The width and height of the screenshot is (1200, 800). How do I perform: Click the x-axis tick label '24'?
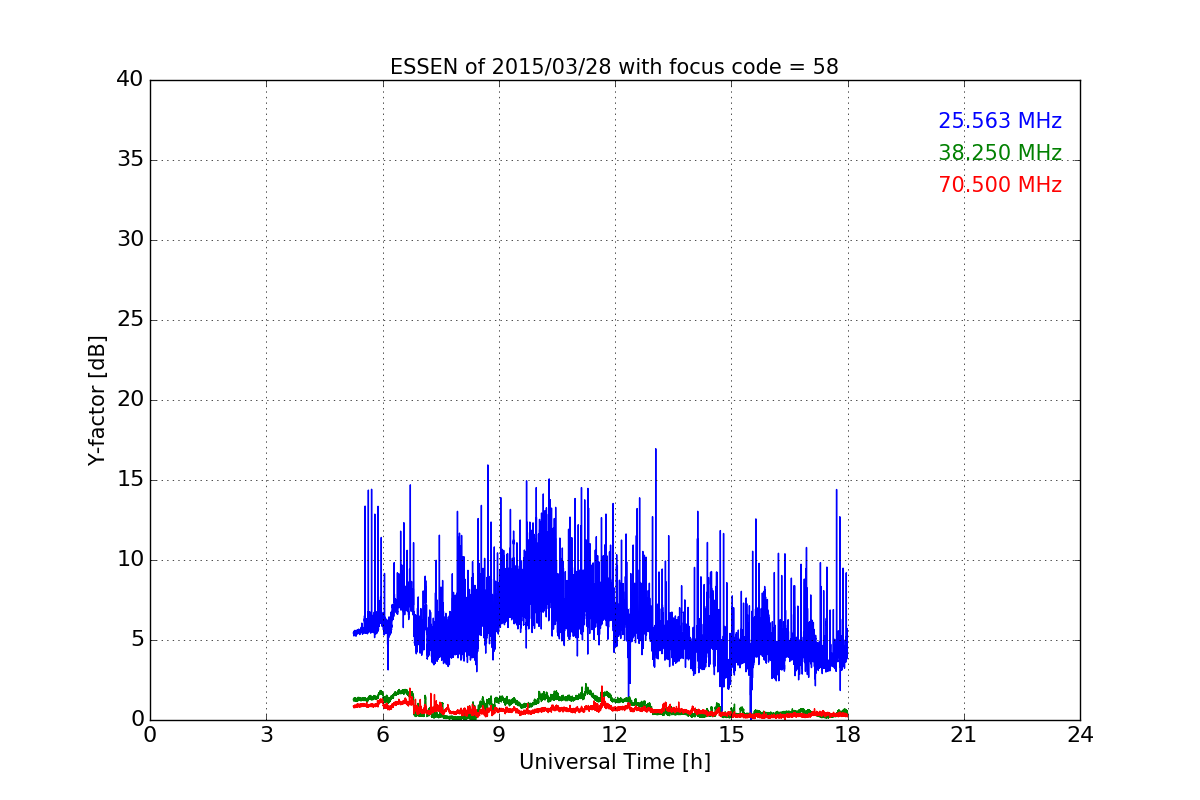1080,735
